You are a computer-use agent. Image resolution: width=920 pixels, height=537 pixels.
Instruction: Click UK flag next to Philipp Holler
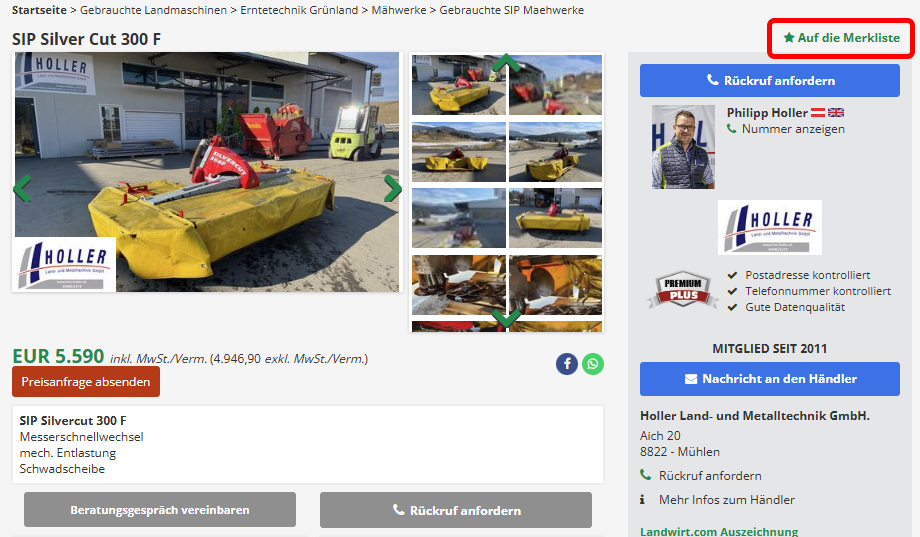coord(836,113)
